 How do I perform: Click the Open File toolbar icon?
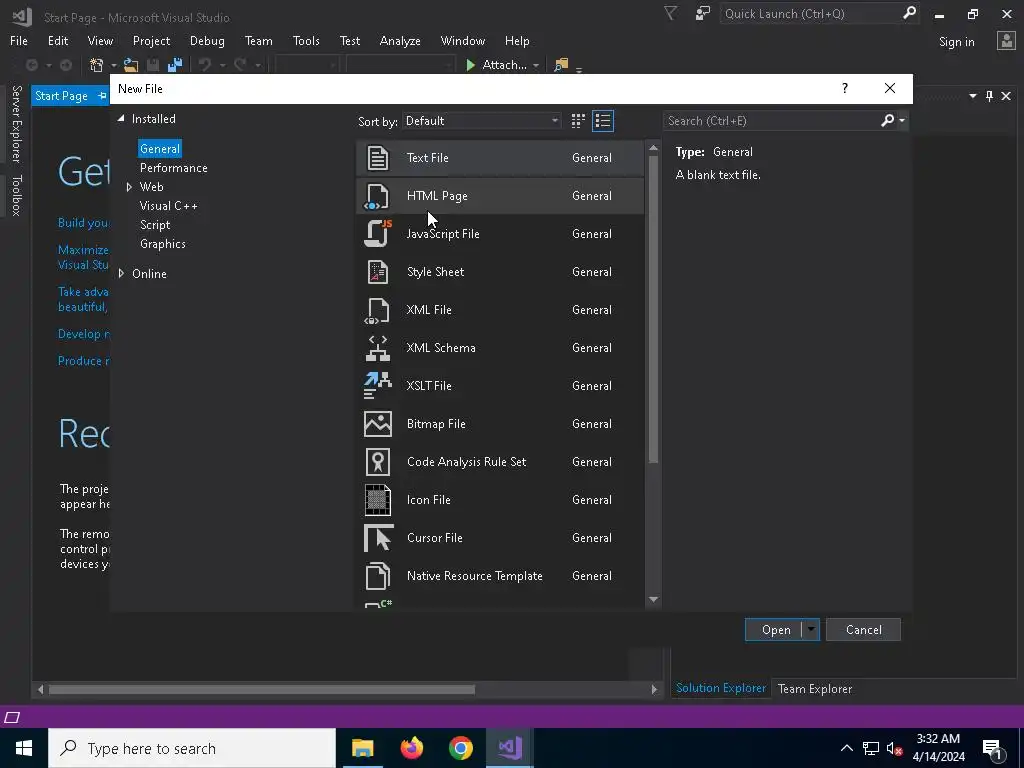(x=131, y=65)
